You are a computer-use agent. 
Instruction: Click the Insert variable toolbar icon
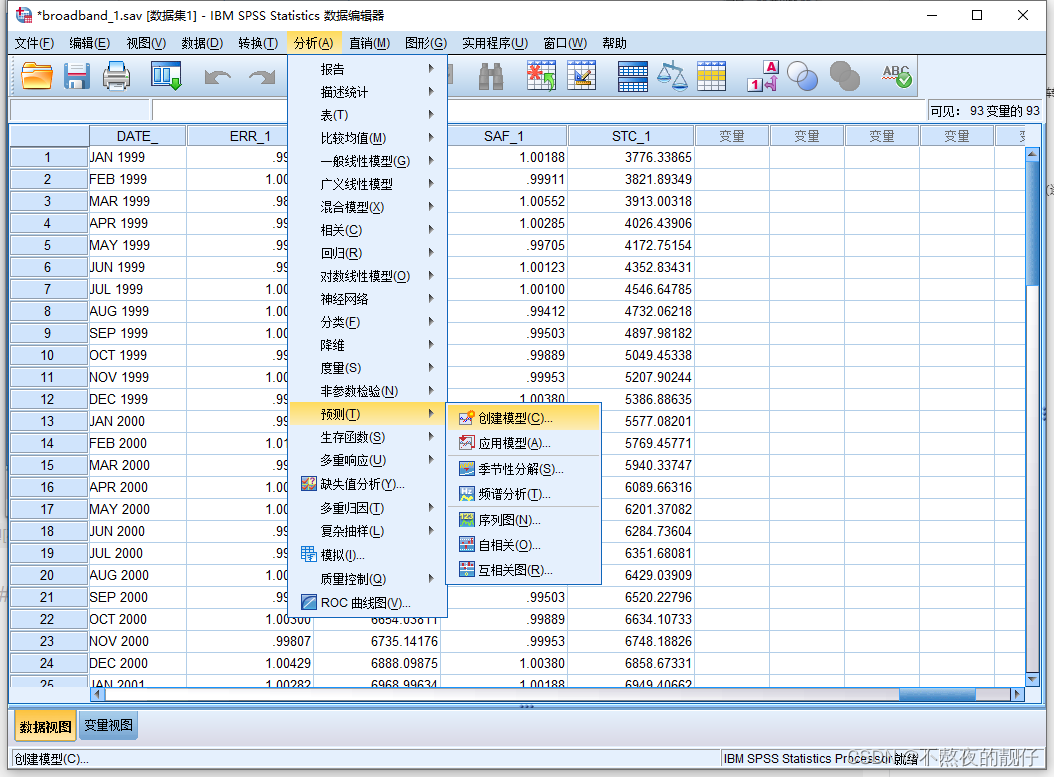click(581, 75)
